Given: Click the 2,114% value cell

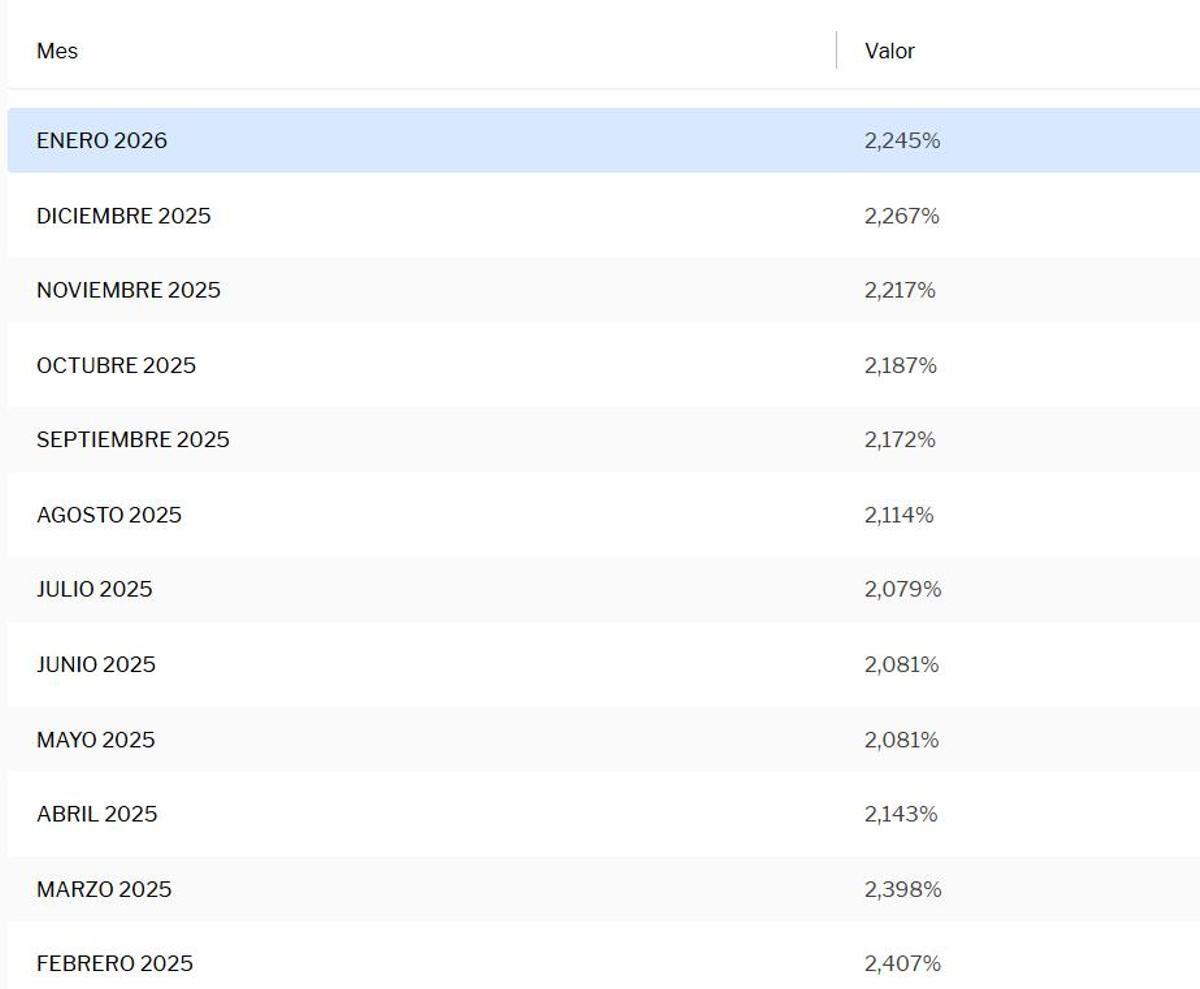Looking at the screenshot, I should click(899, 515).
